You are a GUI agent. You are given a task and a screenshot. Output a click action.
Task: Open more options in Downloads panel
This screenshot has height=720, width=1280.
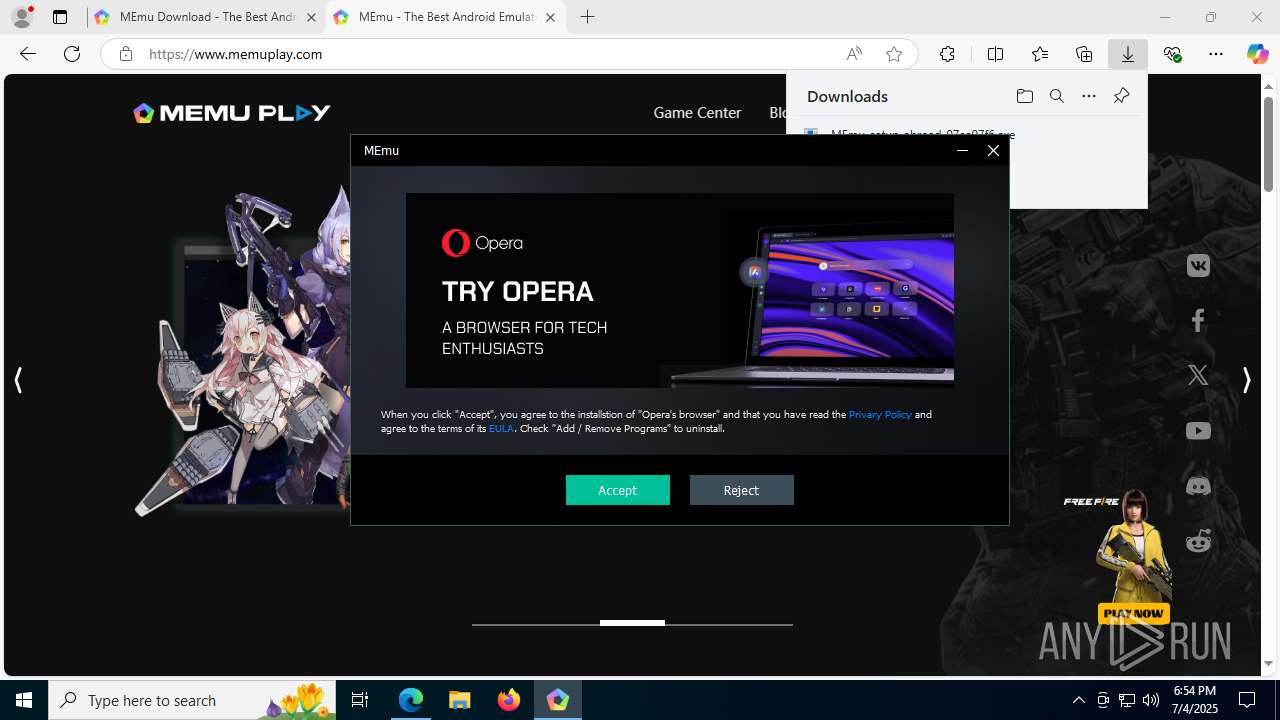tap(1088, 96)
